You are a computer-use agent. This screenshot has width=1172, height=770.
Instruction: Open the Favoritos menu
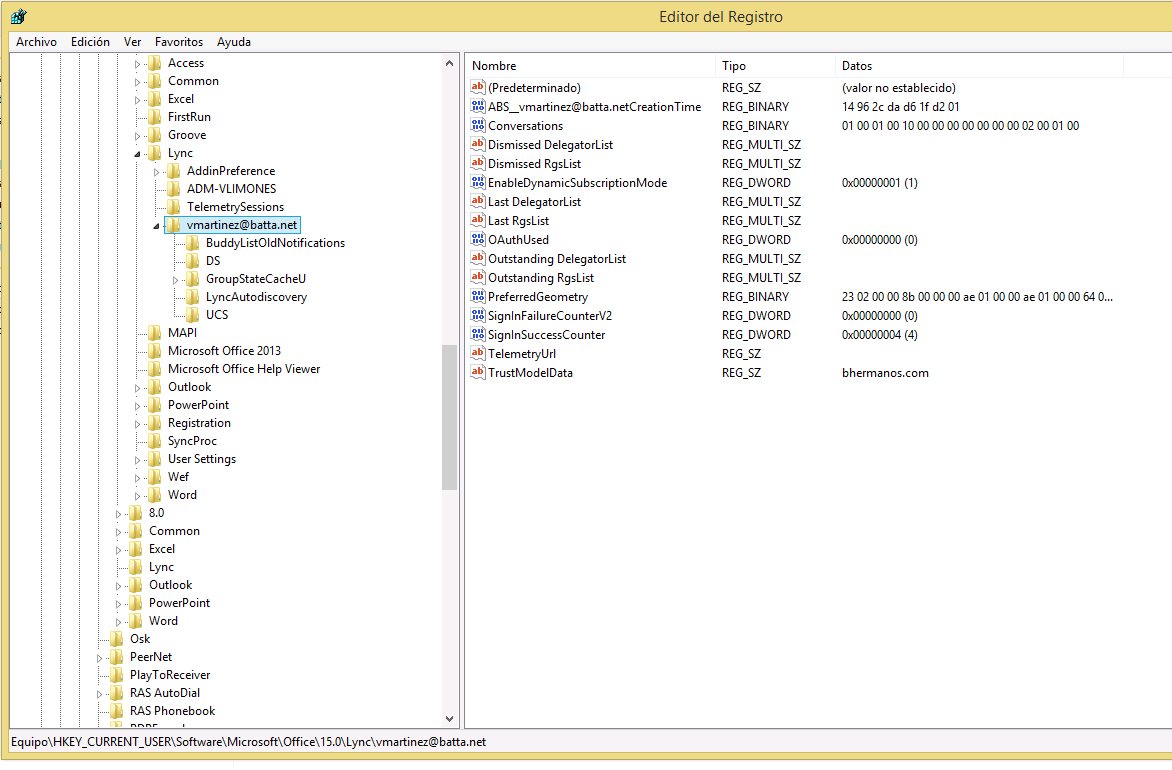[179, 42]
